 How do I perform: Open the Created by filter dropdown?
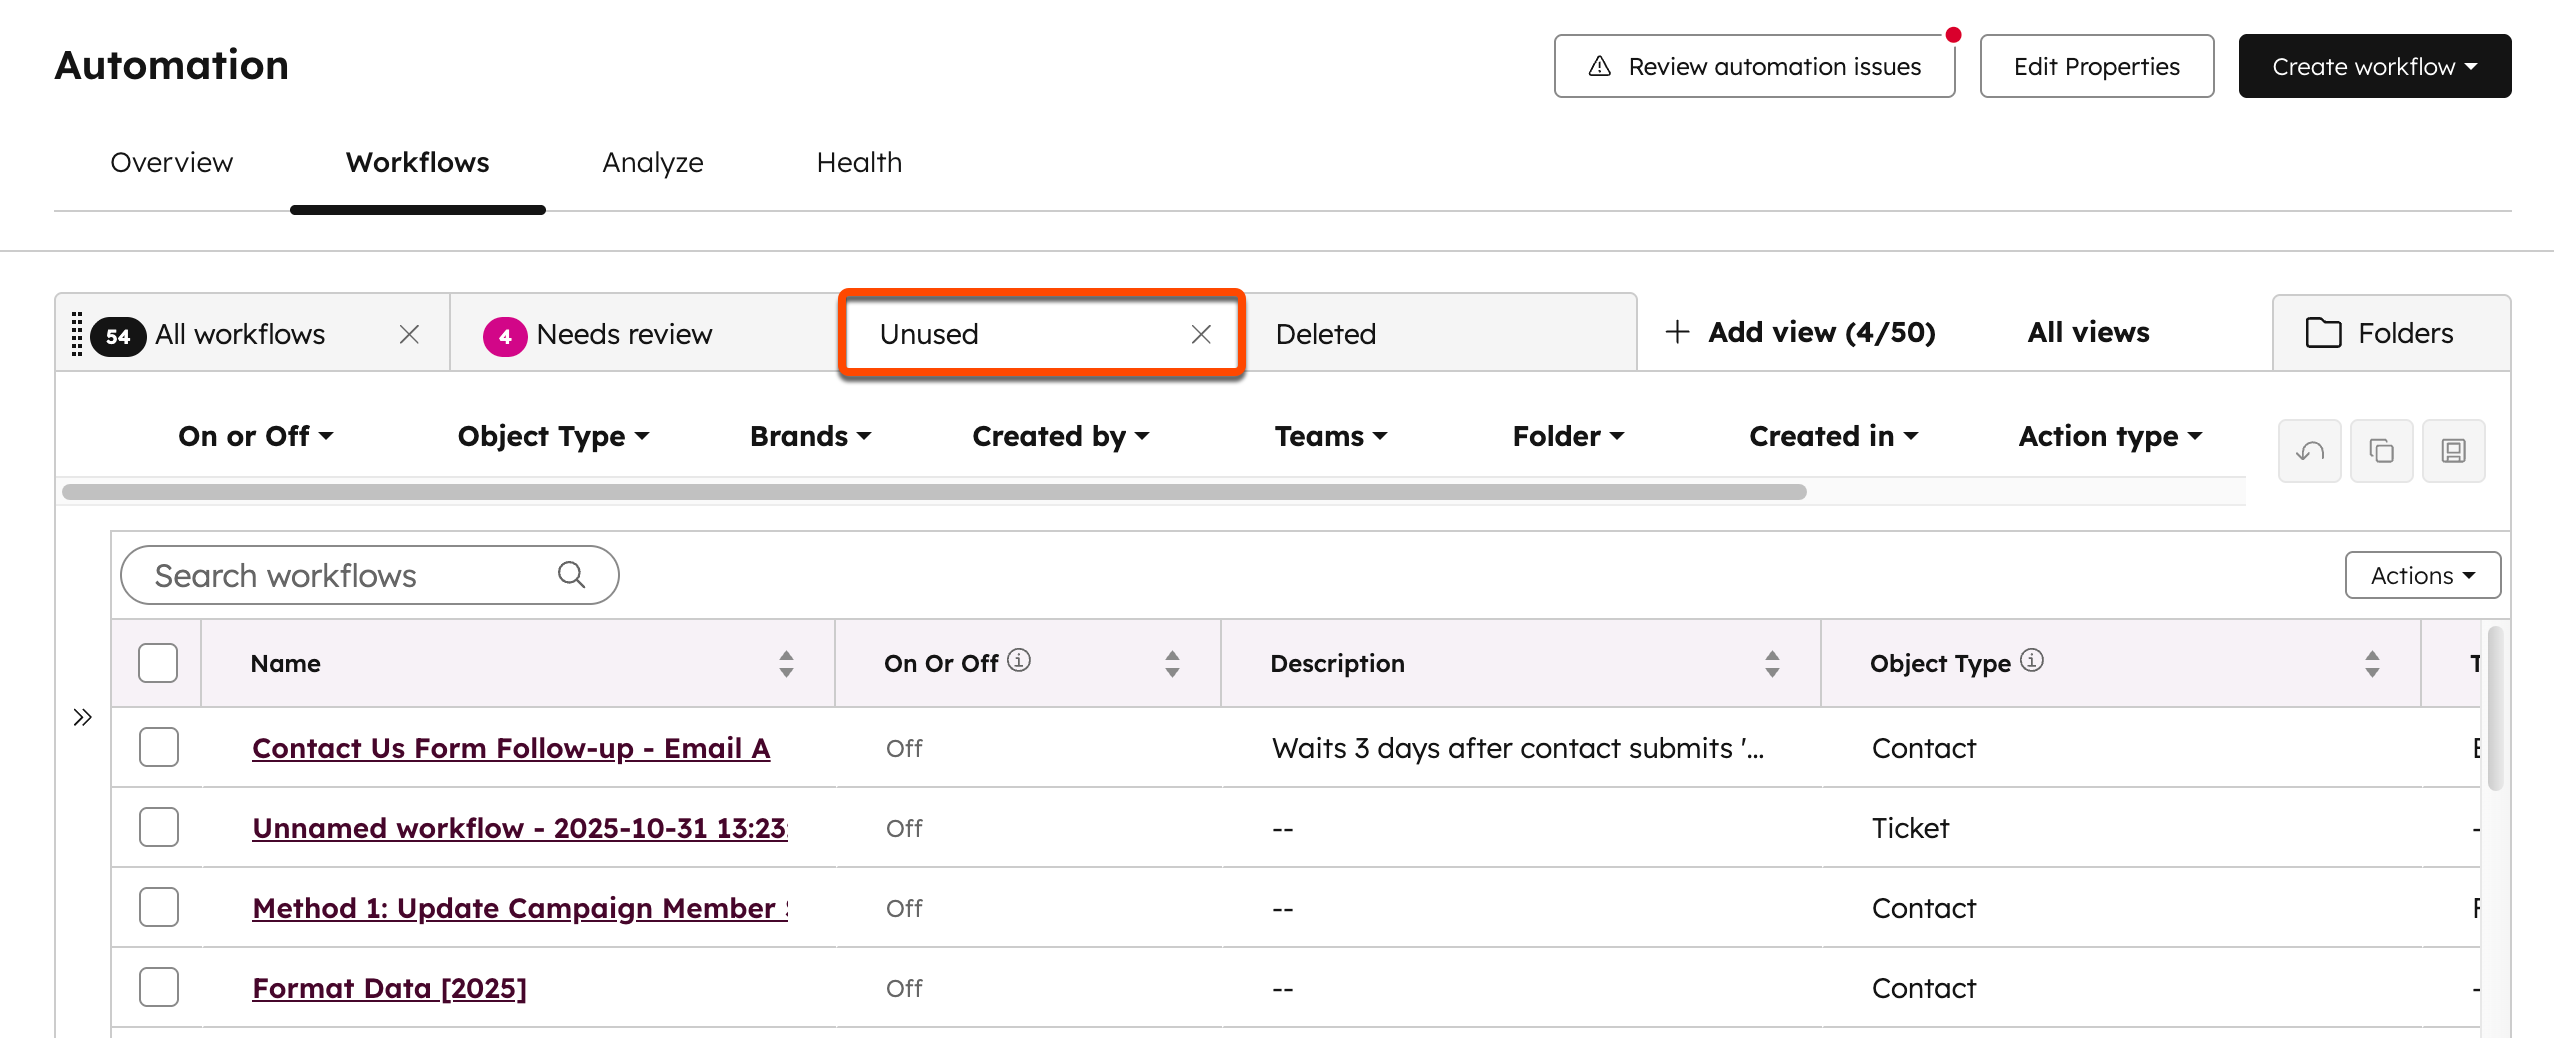pos(1060,436)
